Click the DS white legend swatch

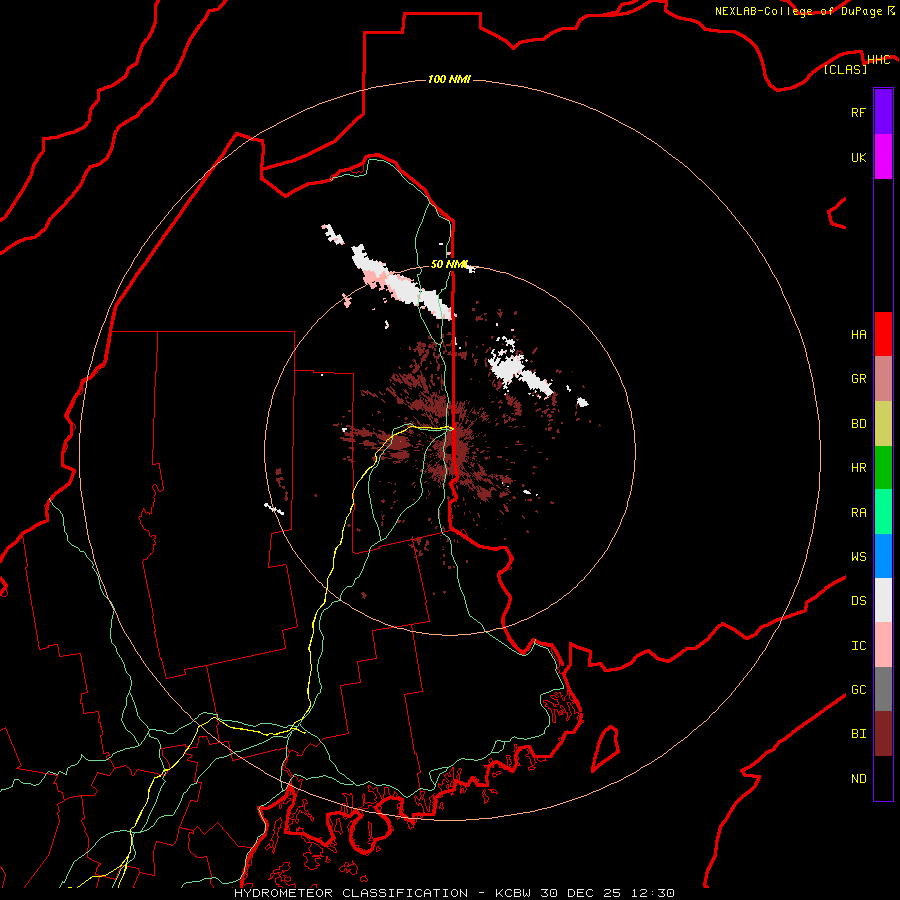(883, 600)
